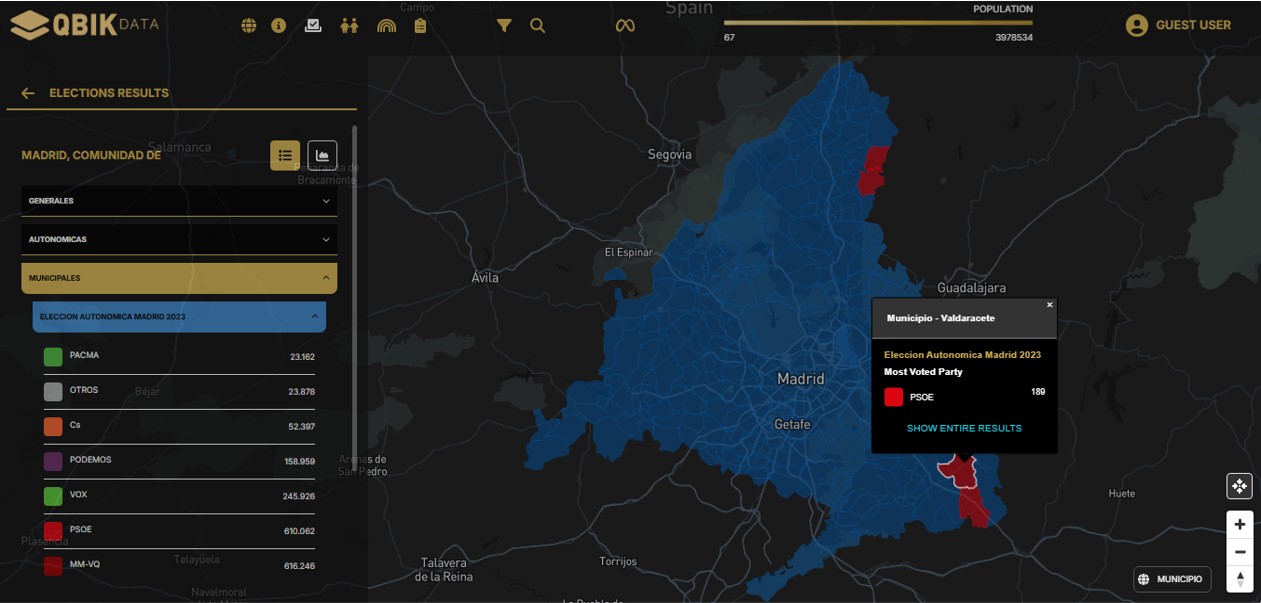Image resolution: width=1261 pixels, height=603 pixels.
Task: Collapse the Municipales section
Action: pyautogui.click(x=179, y=278)
